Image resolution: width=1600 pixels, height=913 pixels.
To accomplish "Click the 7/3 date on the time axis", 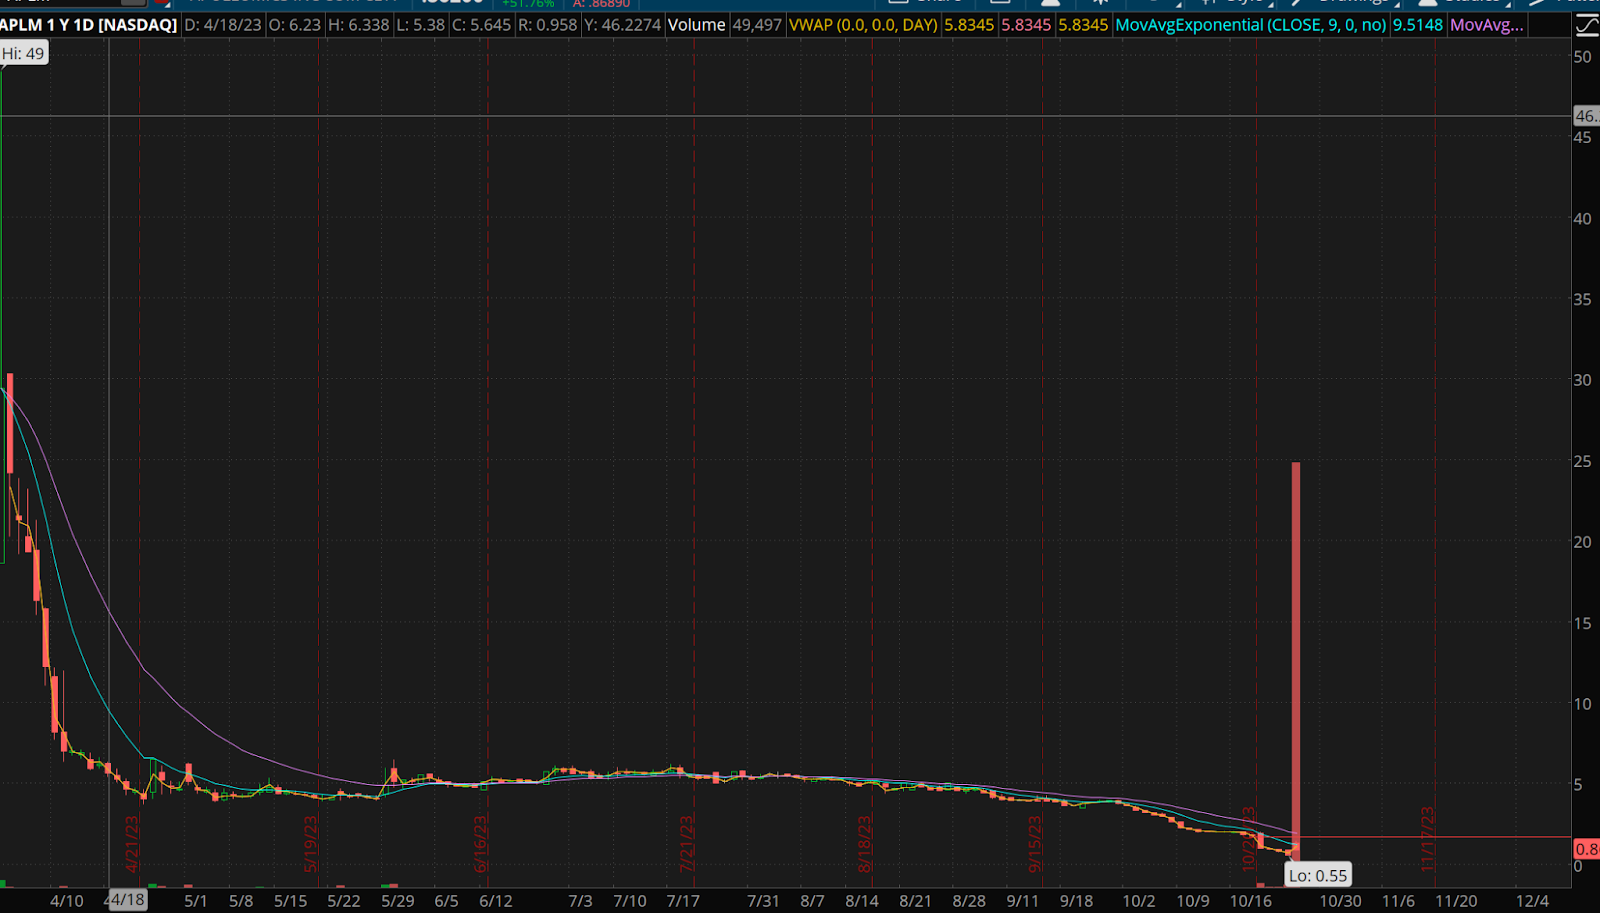I will click(580, 901).
